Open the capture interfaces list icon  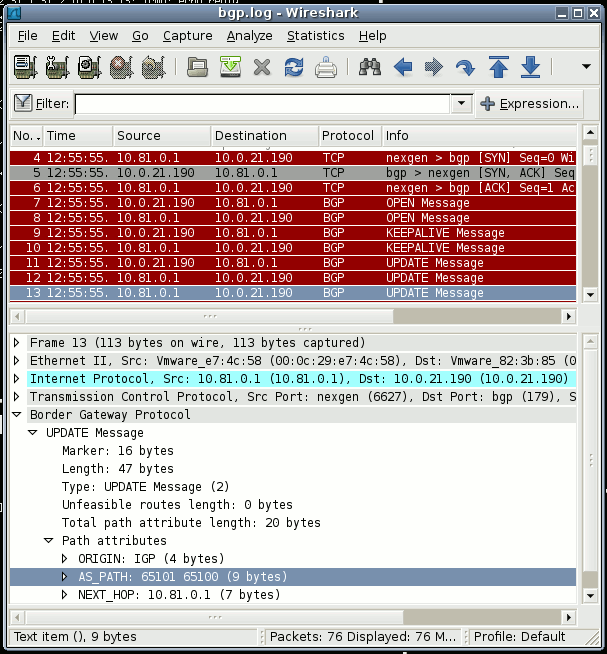coord(25,67)
